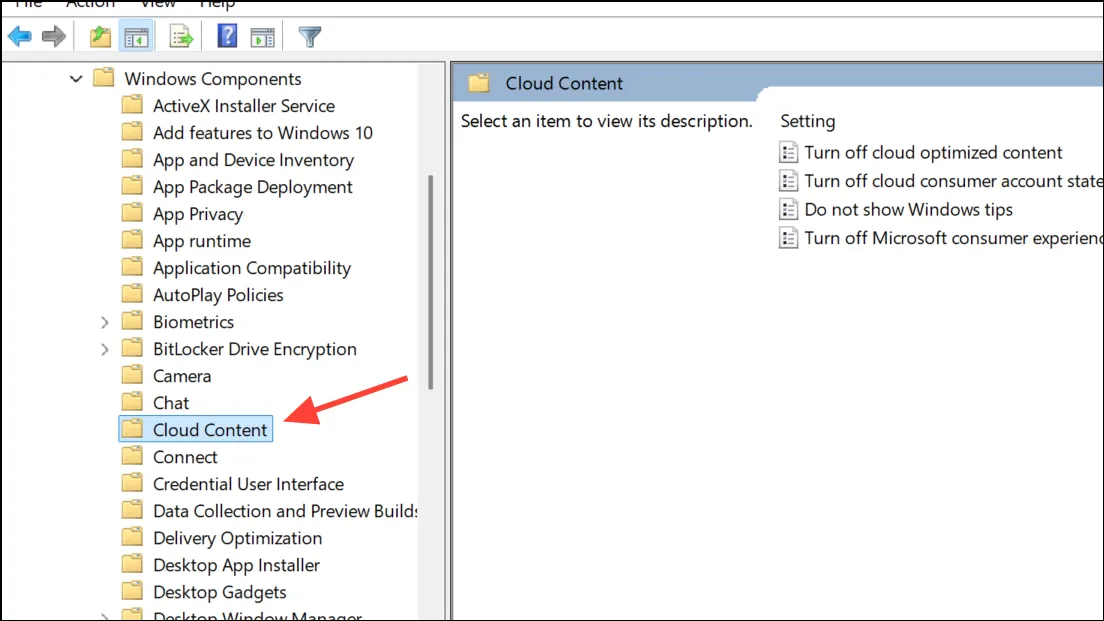1104x621 pixels.
Task: Click folder icon next to Chat
Action: [132, 402]
